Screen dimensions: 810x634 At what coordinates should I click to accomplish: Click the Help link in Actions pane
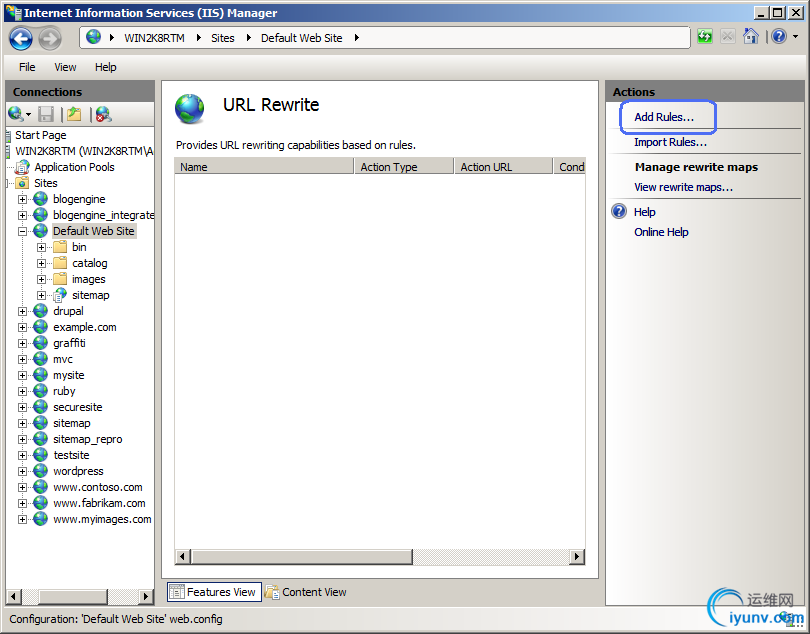click(x=644, y=212)
